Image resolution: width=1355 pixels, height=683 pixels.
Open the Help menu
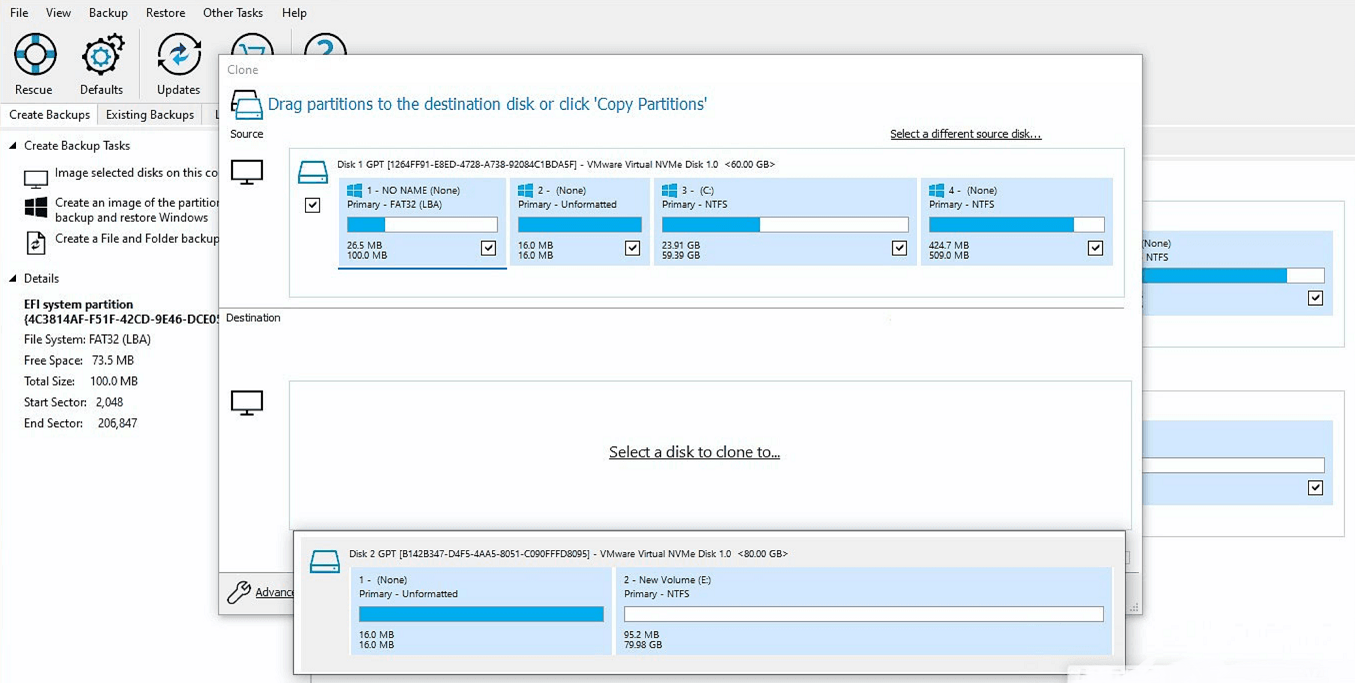pyautogui.click(x=294, y=13)
